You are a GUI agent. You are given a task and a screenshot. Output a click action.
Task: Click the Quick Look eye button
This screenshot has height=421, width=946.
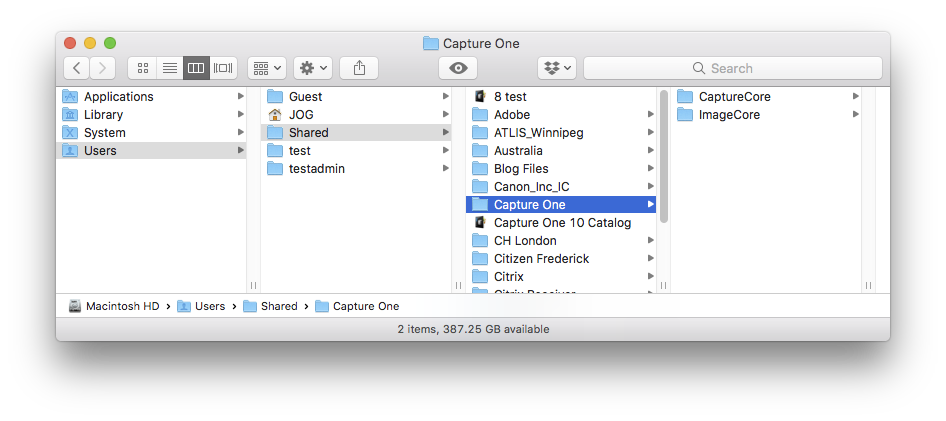458,68
